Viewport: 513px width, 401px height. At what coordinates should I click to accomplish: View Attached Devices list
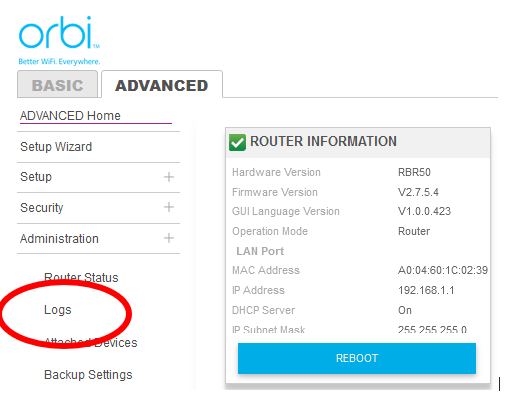91,342
